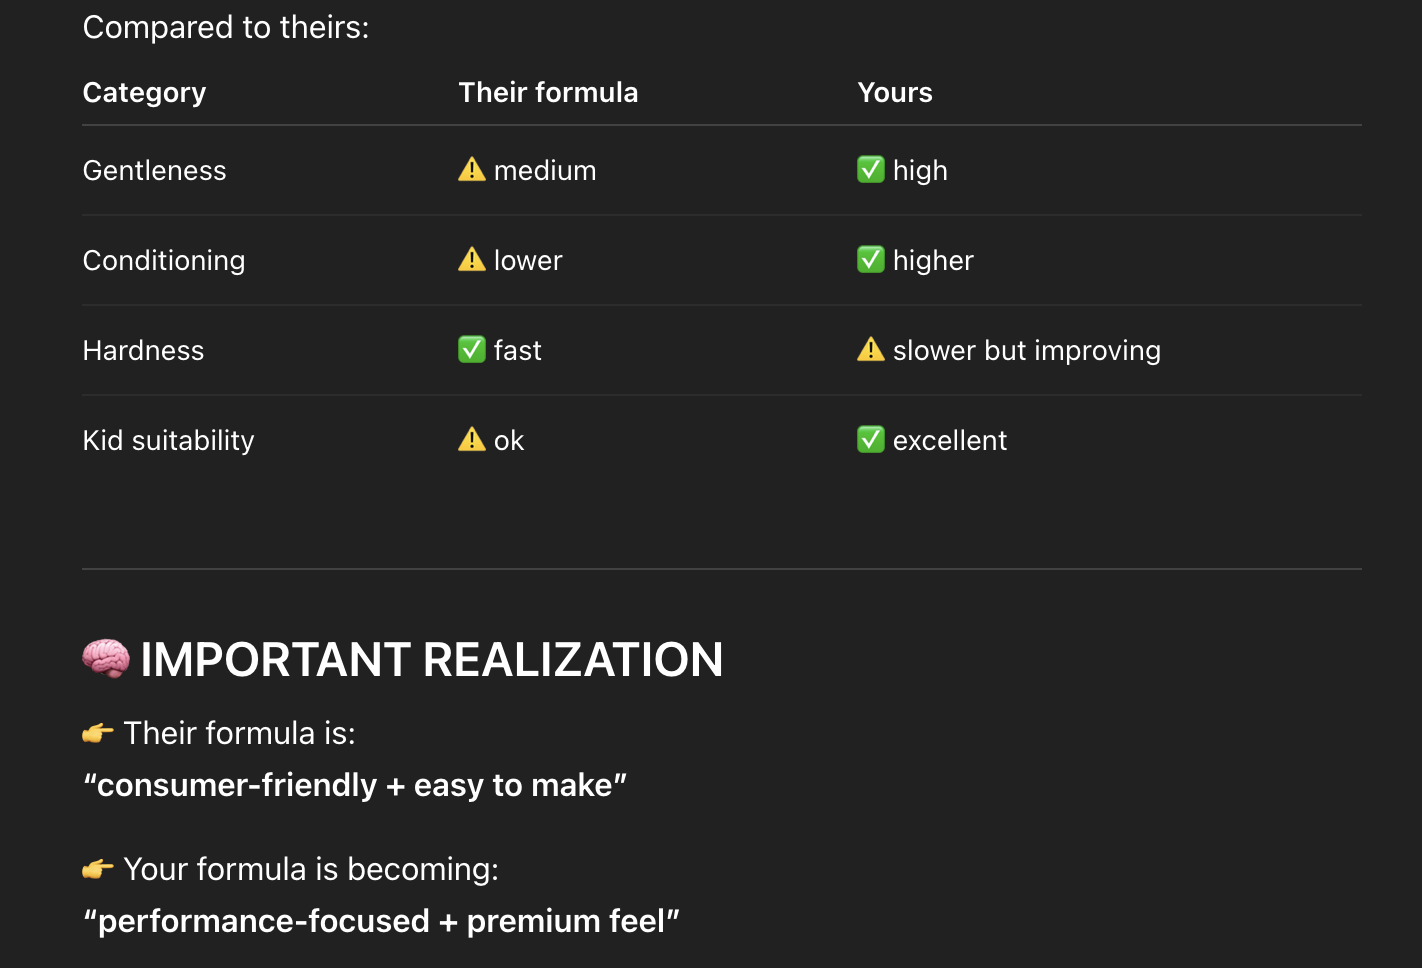Click the warning icon next to 'ok'

tap(472, 440)
